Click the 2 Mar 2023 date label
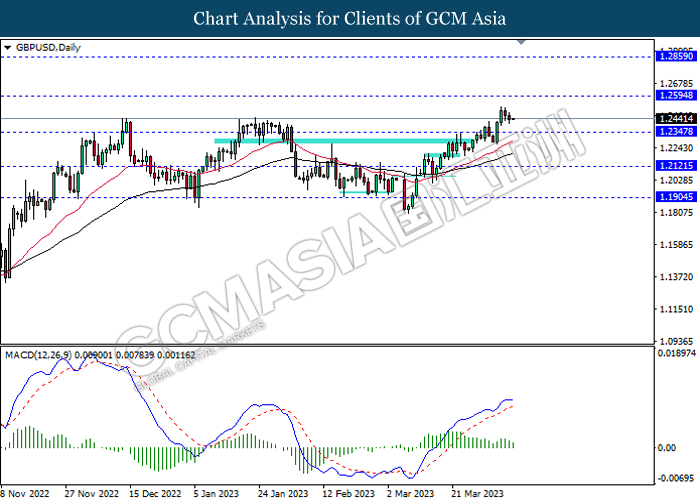 [411, 493]
